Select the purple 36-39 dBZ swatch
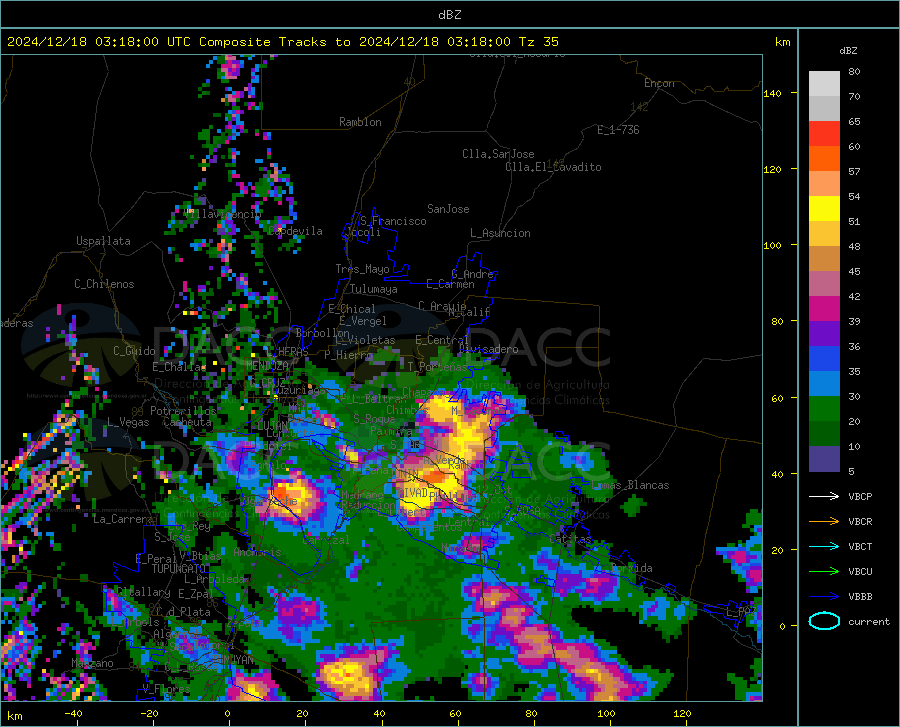The height and width of the screenshot is (727, 900). point(824,334)
